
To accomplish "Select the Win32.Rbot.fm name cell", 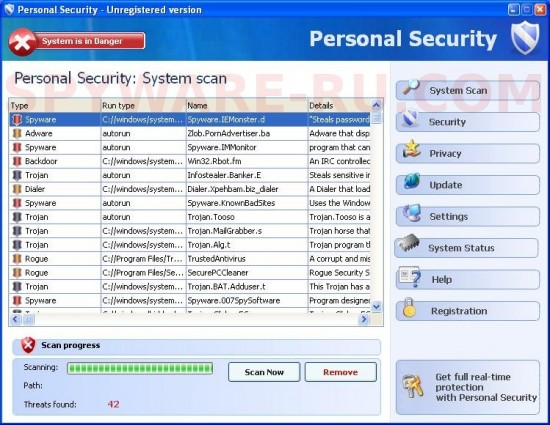I will 247,161.
